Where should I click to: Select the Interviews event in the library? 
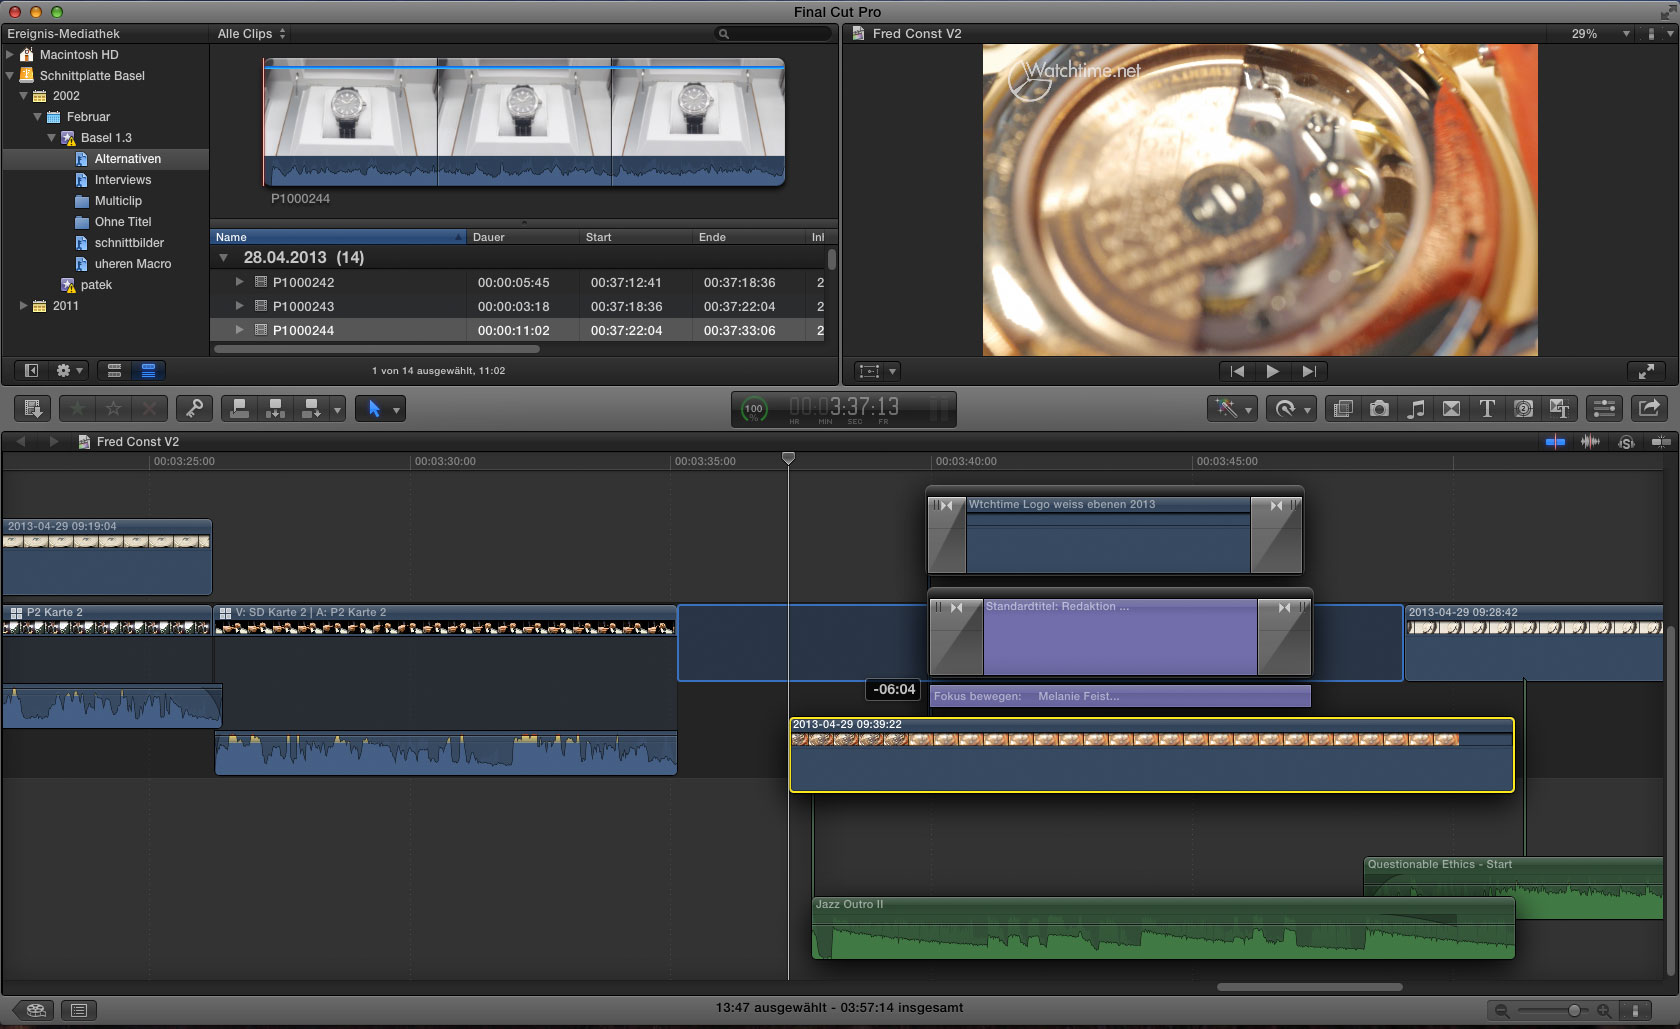tap(123, 180)
